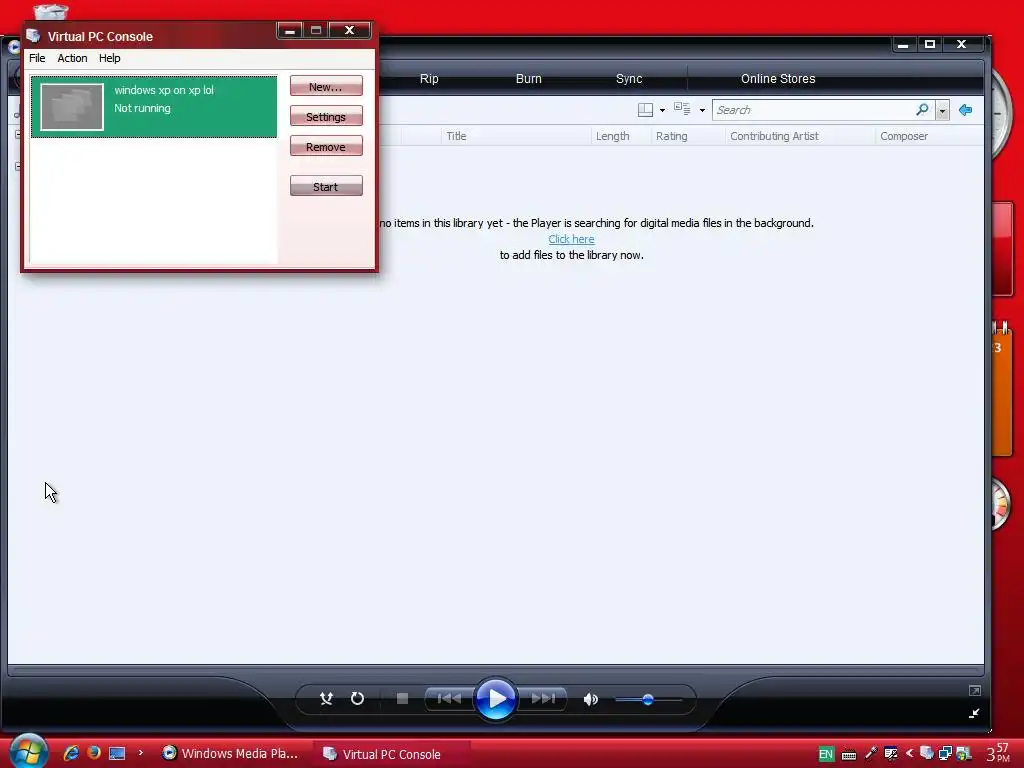The height and width of the screenshot is (768, 1024).
Task: Click the Previous track button
Action: [449, 699]
